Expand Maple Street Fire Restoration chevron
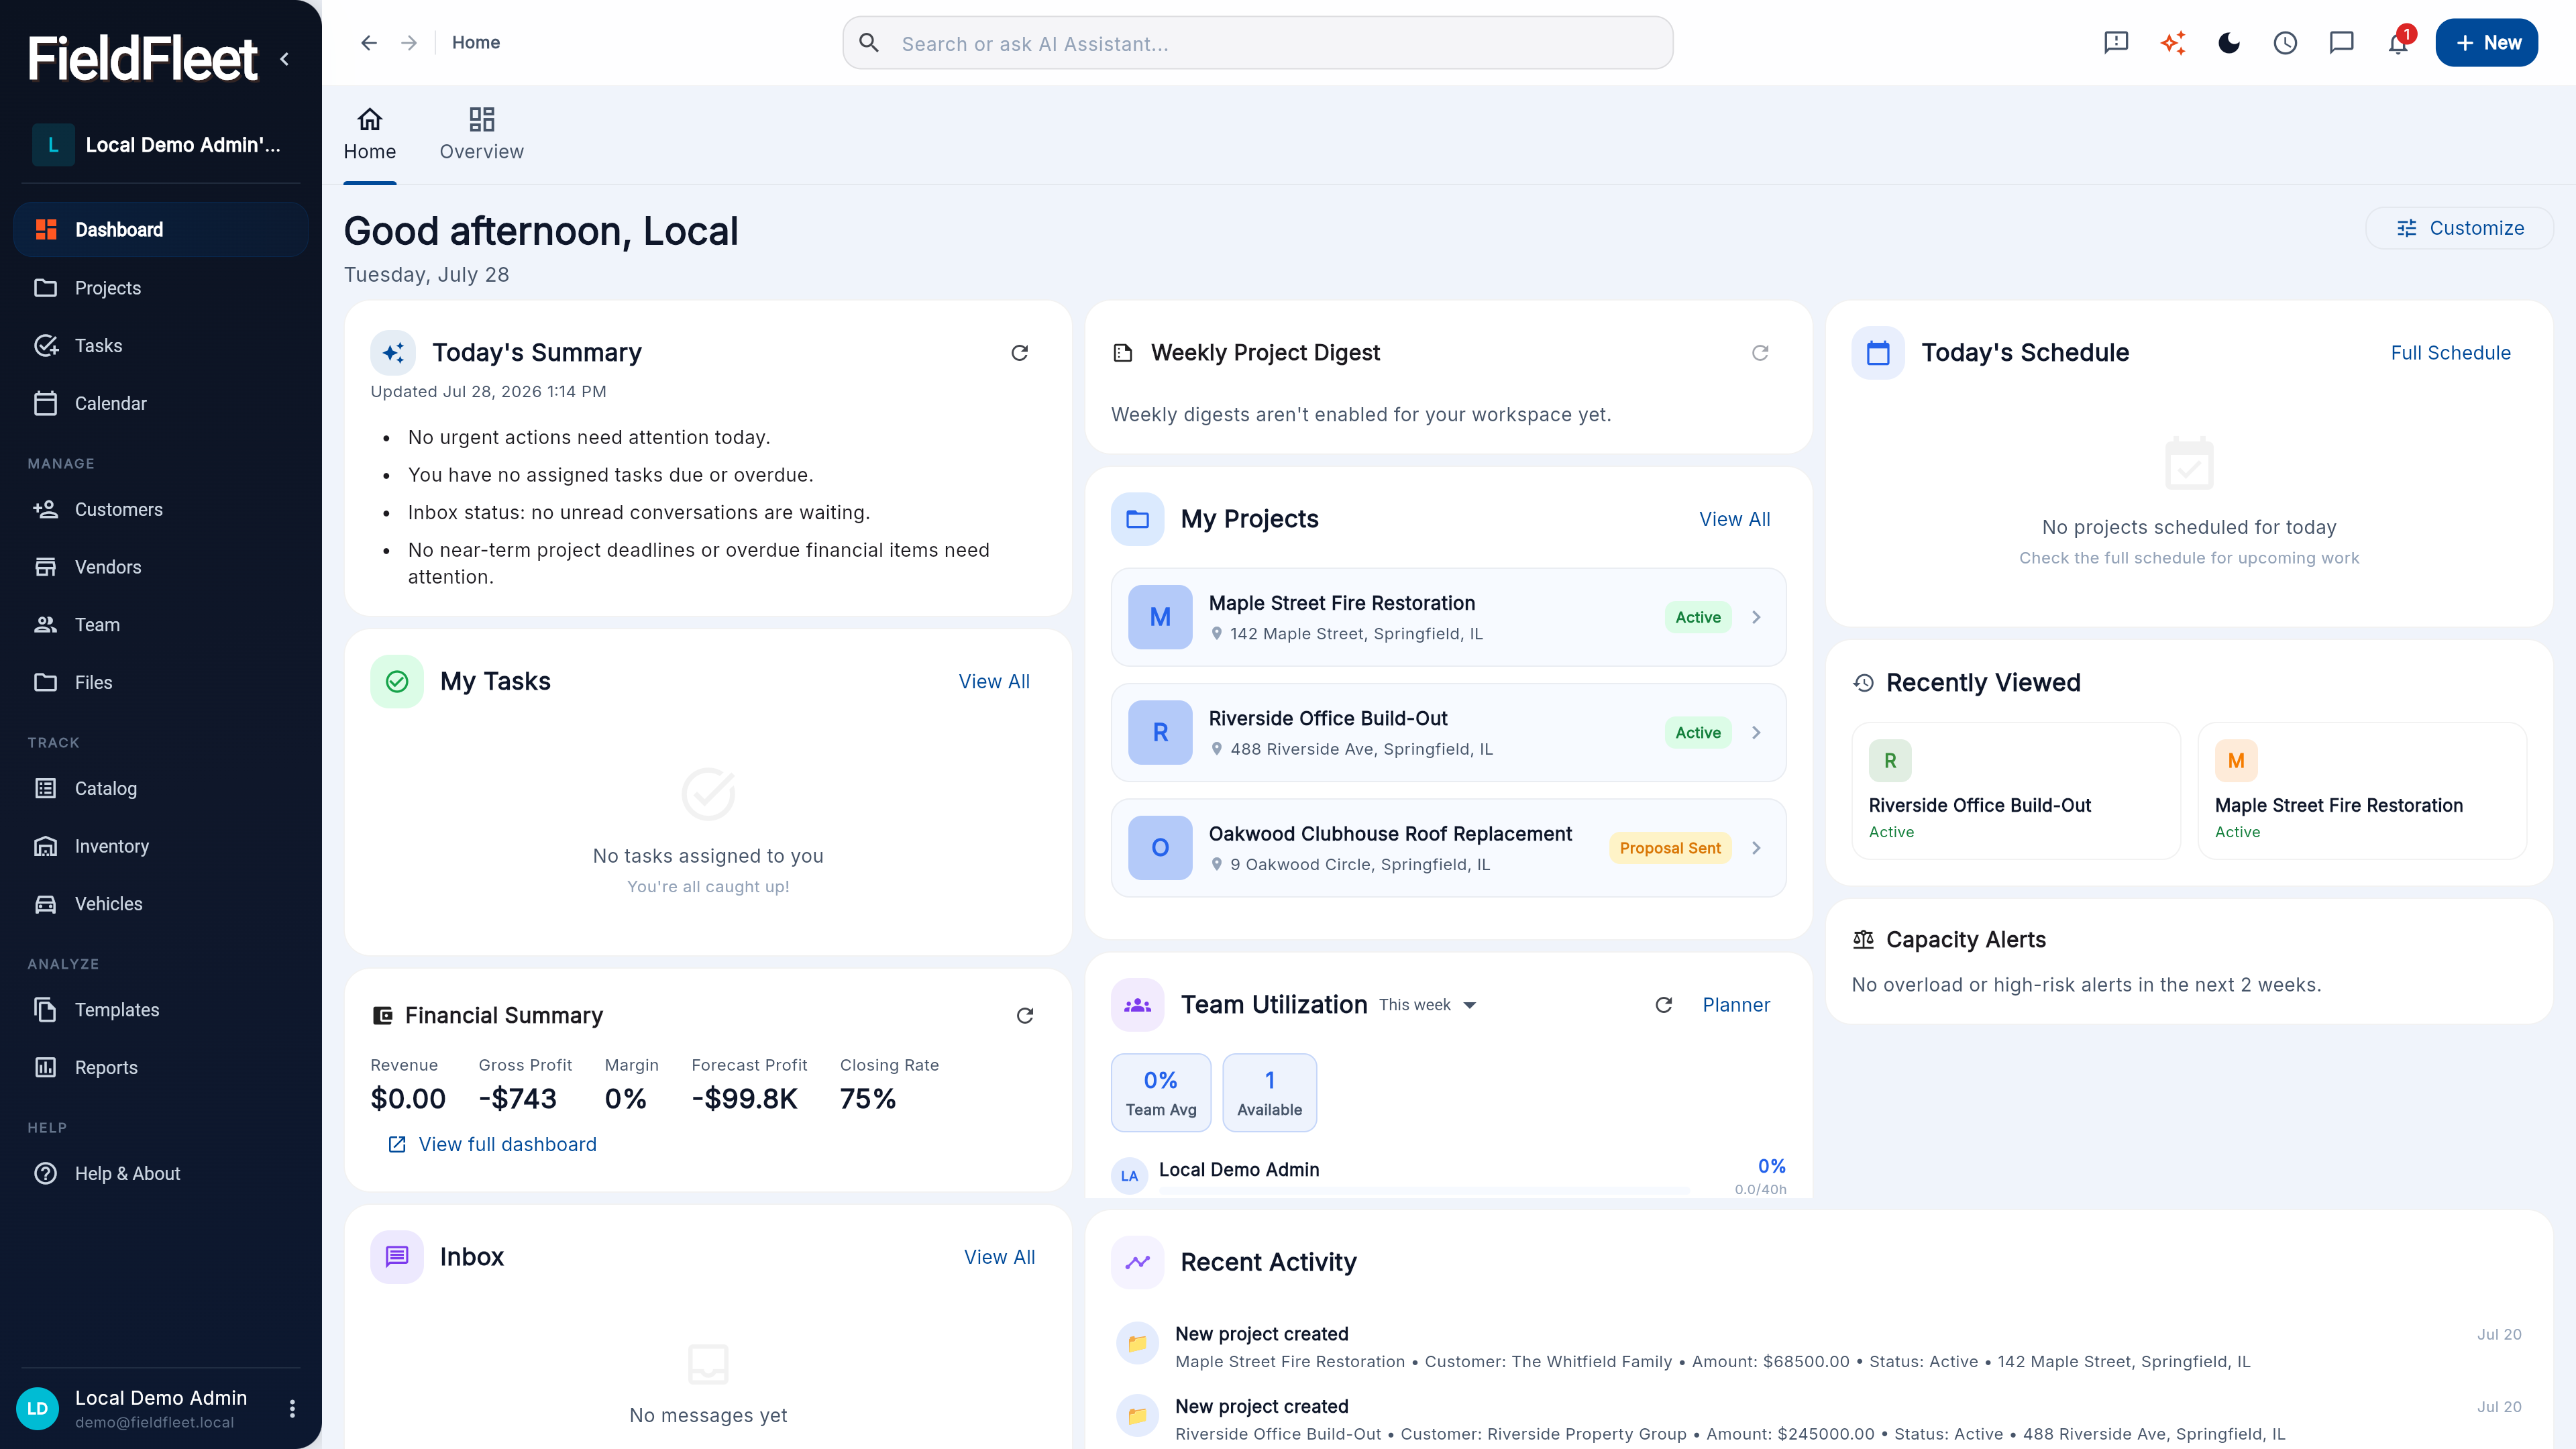Screen dimensions: 2576x1449 coord(1756,617)
